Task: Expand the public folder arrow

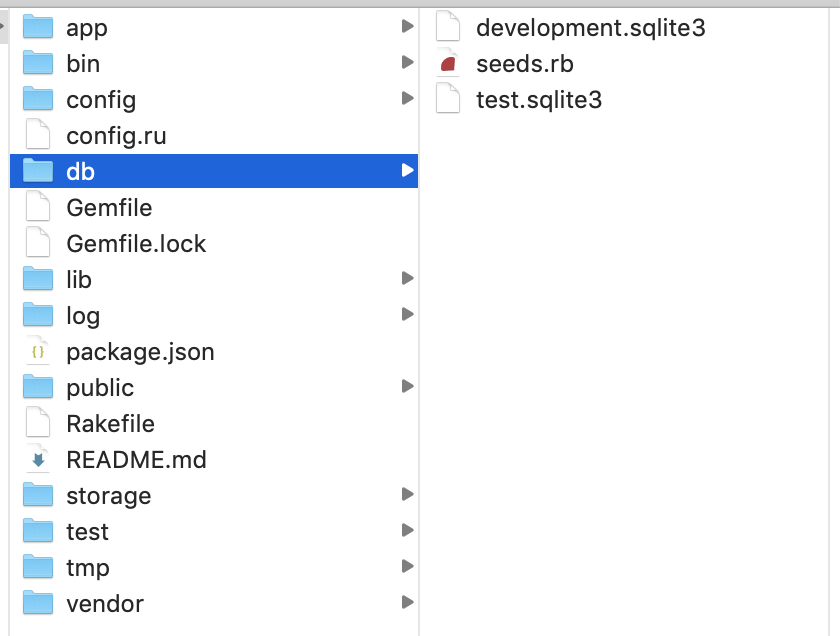Action: coord(407,386)
